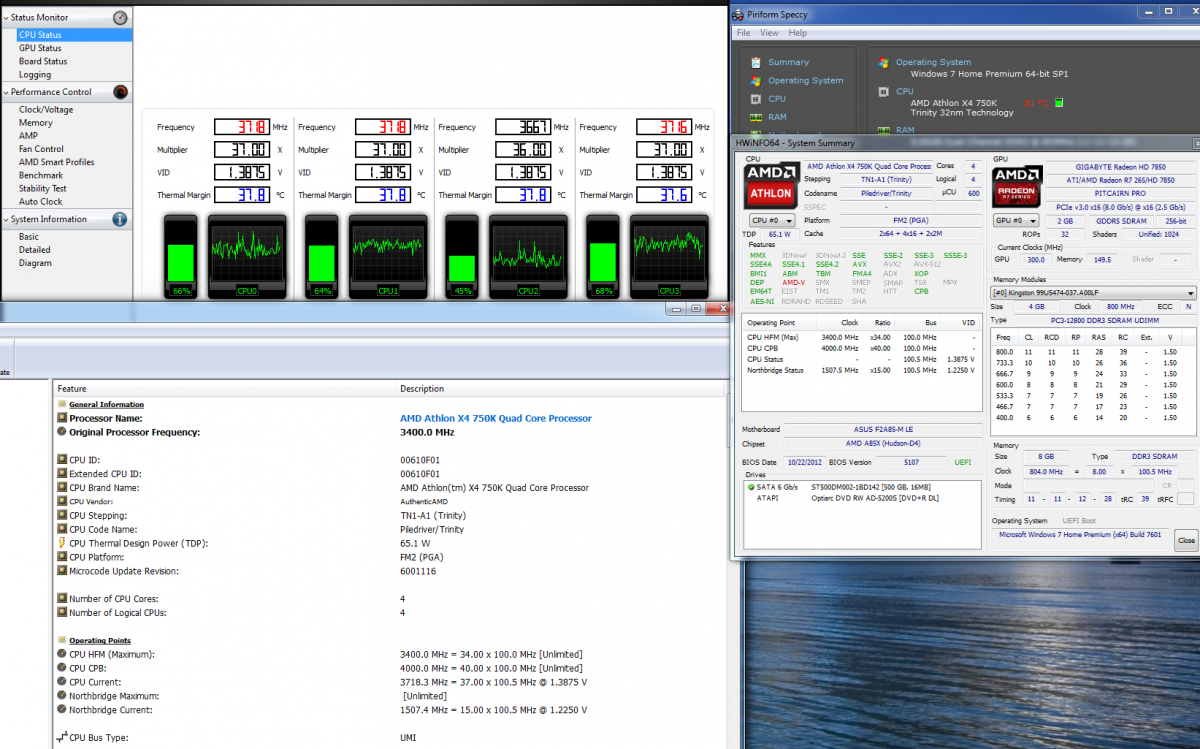Click the 45% CPU2 load bar
This screenshot has height=749, width=1200.
462,256
